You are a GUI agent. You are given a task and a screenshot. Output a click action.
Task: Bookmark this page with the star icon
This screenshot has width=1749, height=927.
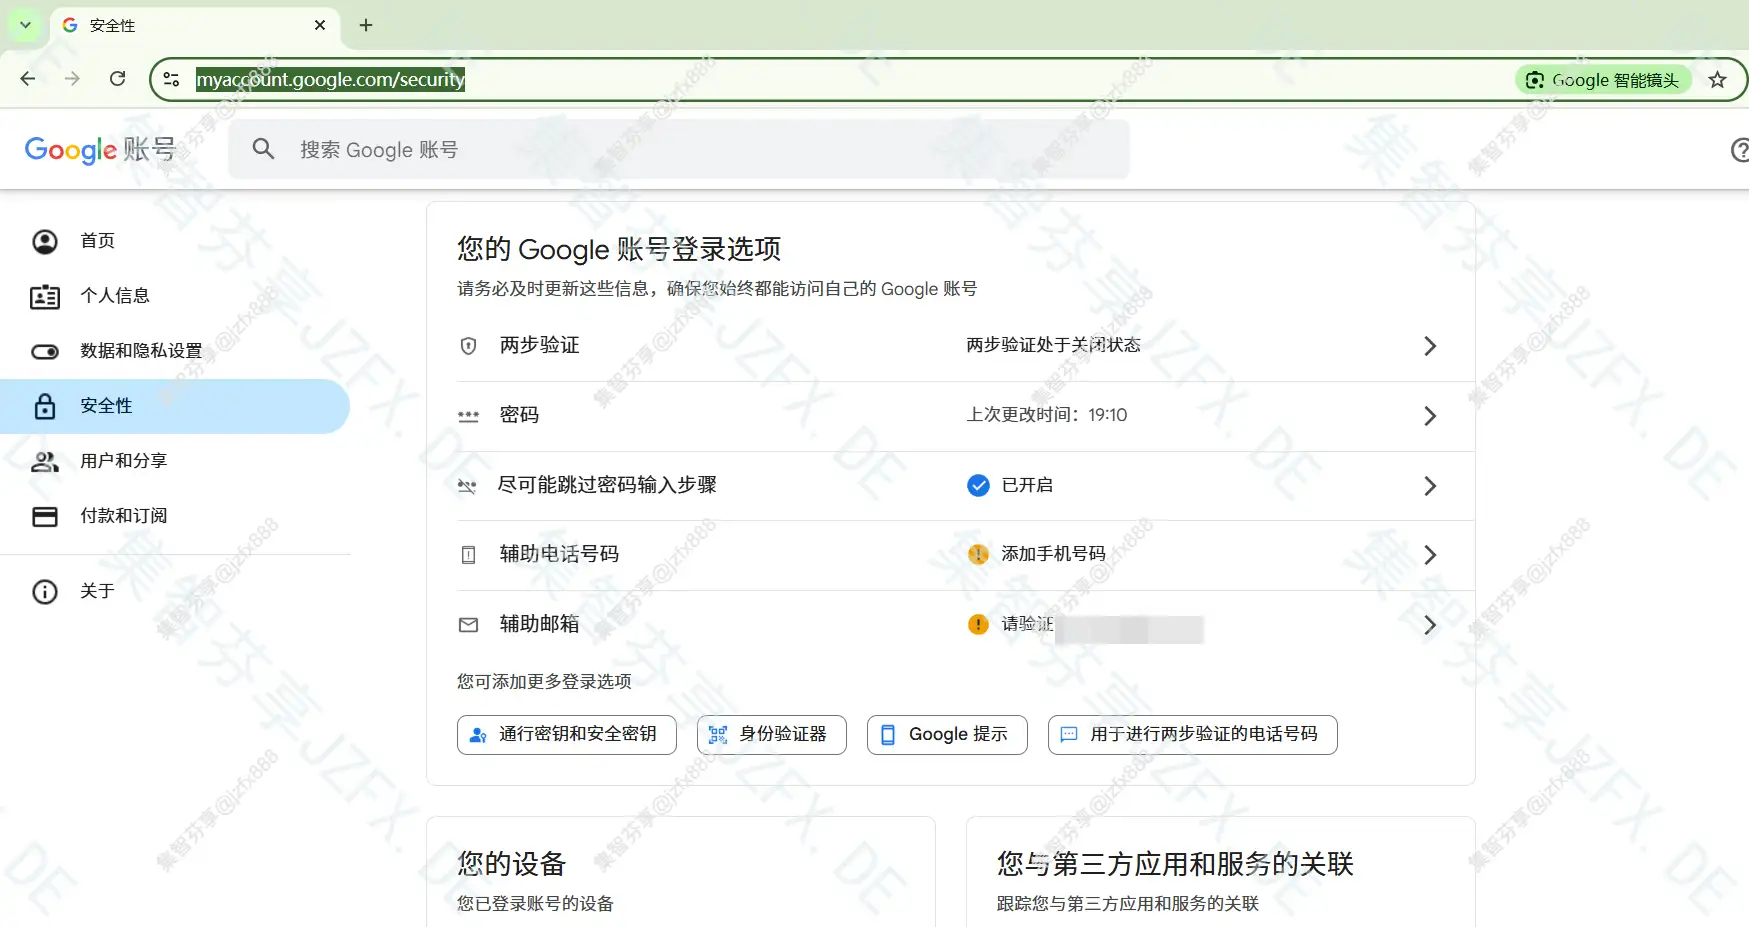click(x=1717, y=80)
